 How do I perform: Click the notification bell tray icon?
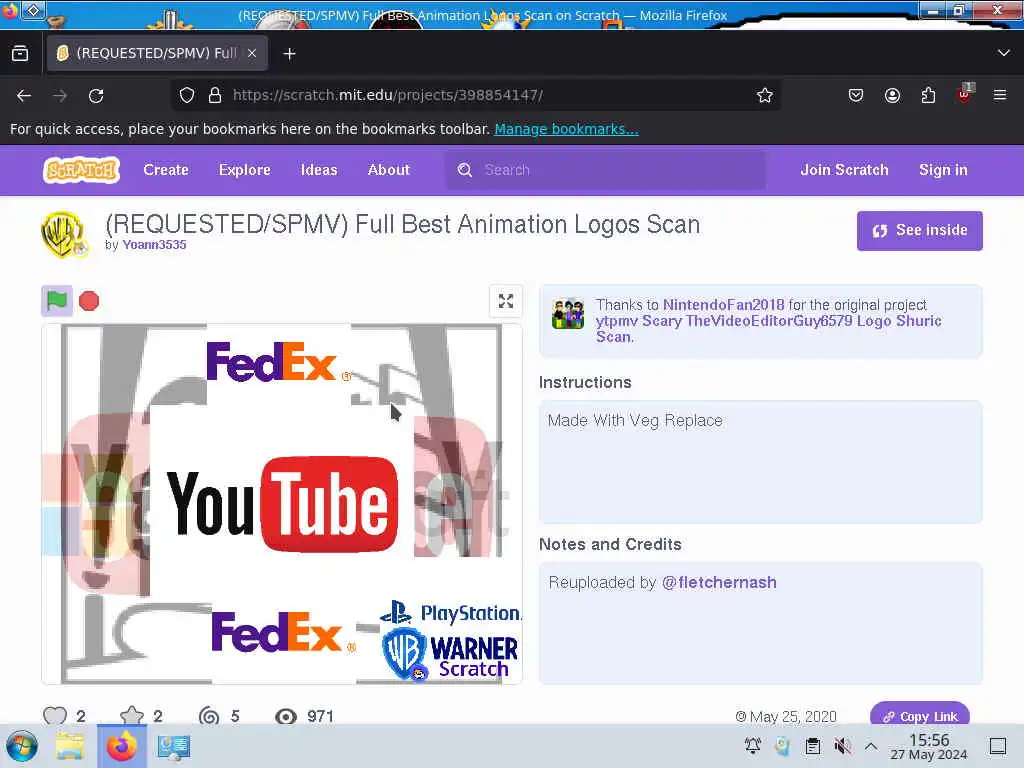752,745
